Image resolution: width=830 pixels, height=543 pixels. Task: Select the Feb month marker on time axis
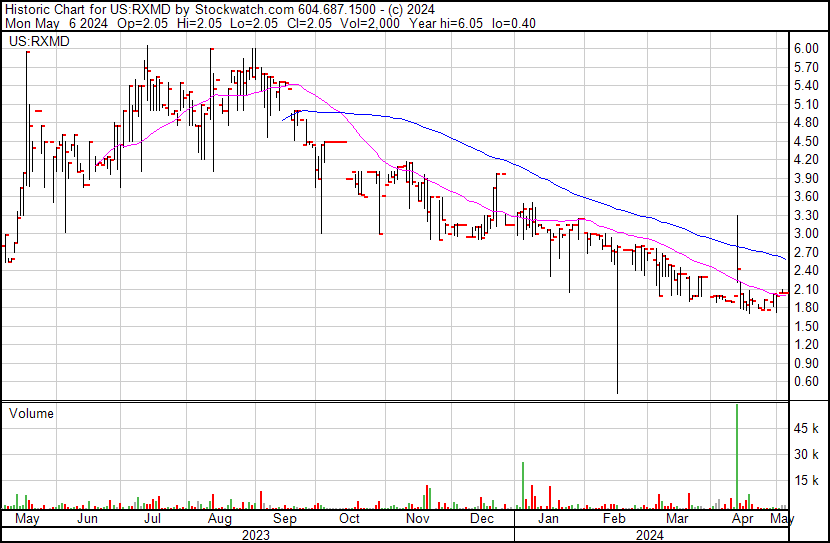point(613,519)
